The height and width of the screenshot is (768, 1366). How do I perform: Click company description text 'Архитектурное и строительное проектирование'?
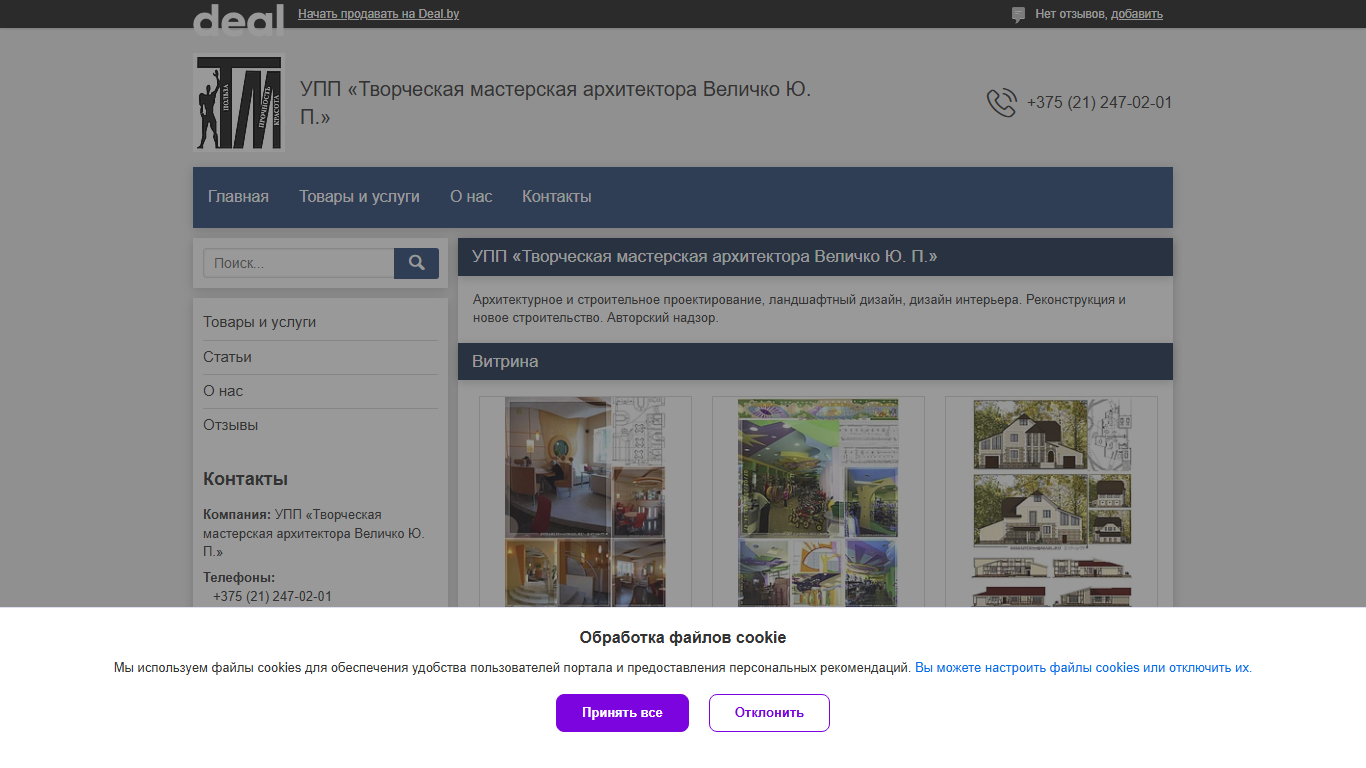coord(618,300)
